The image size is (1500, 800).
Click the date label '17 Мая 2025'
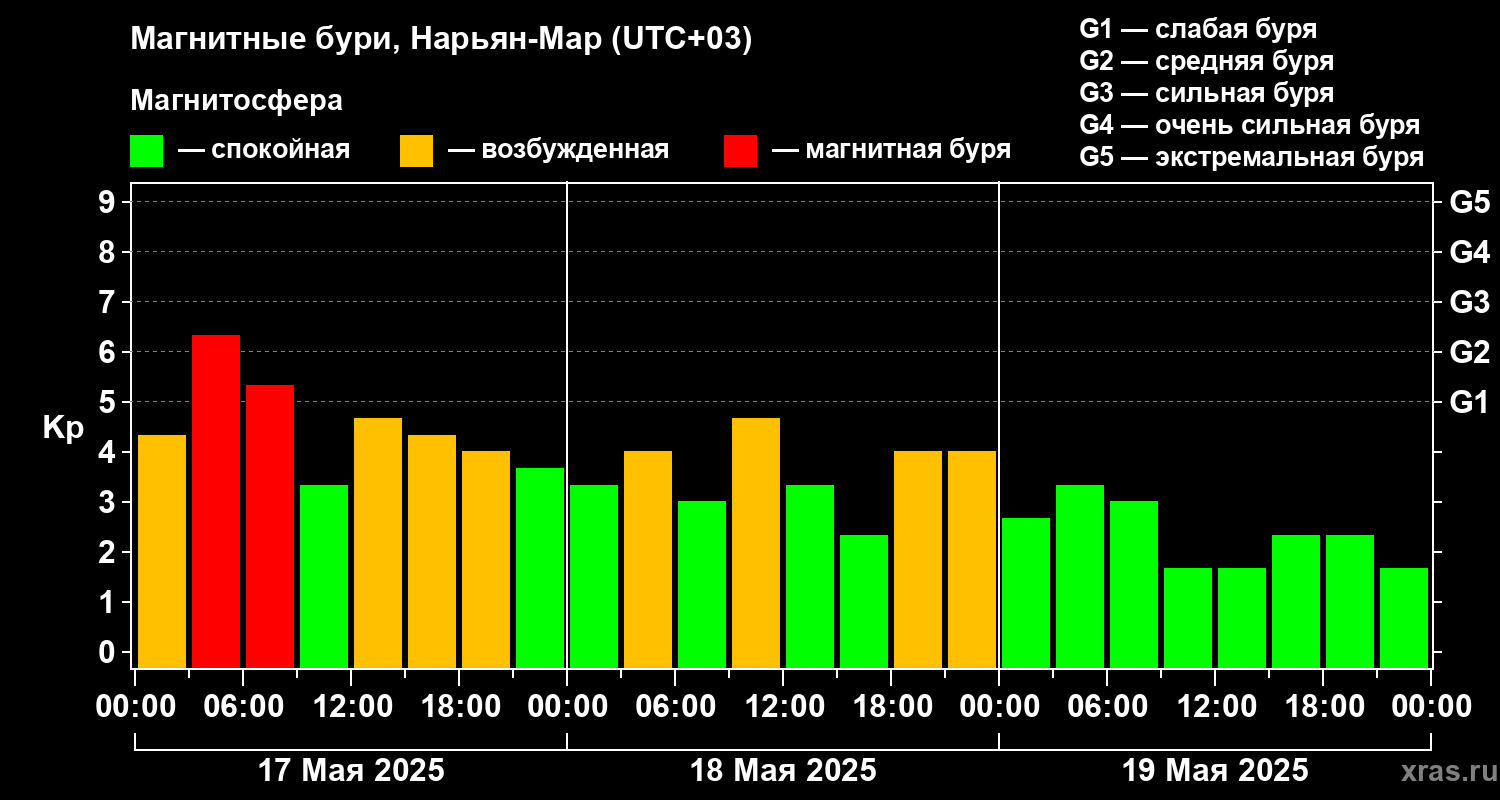pos(351,771)
